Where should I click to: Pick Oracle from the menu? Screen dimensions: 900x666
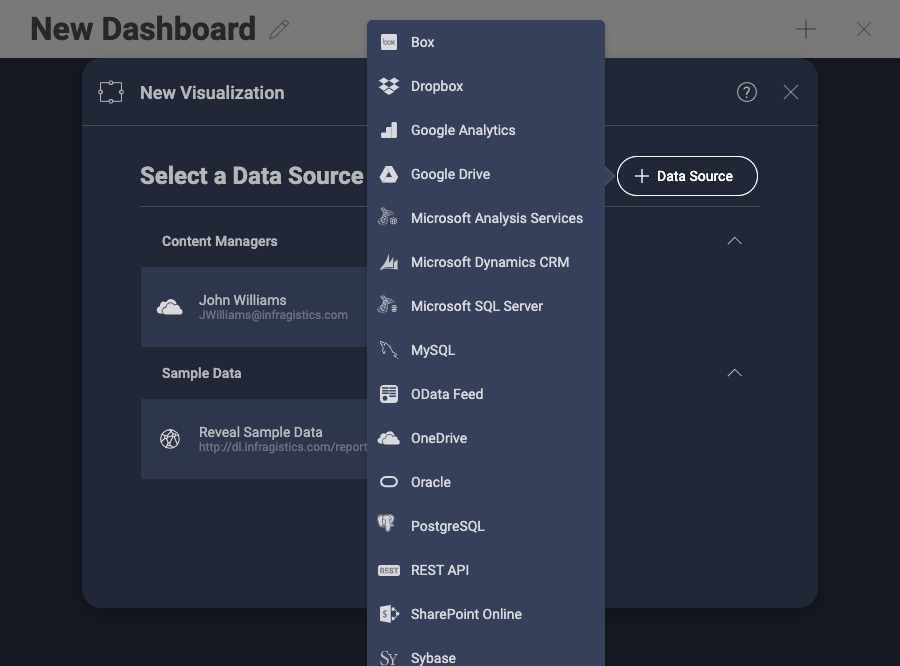tap(486, 482)
